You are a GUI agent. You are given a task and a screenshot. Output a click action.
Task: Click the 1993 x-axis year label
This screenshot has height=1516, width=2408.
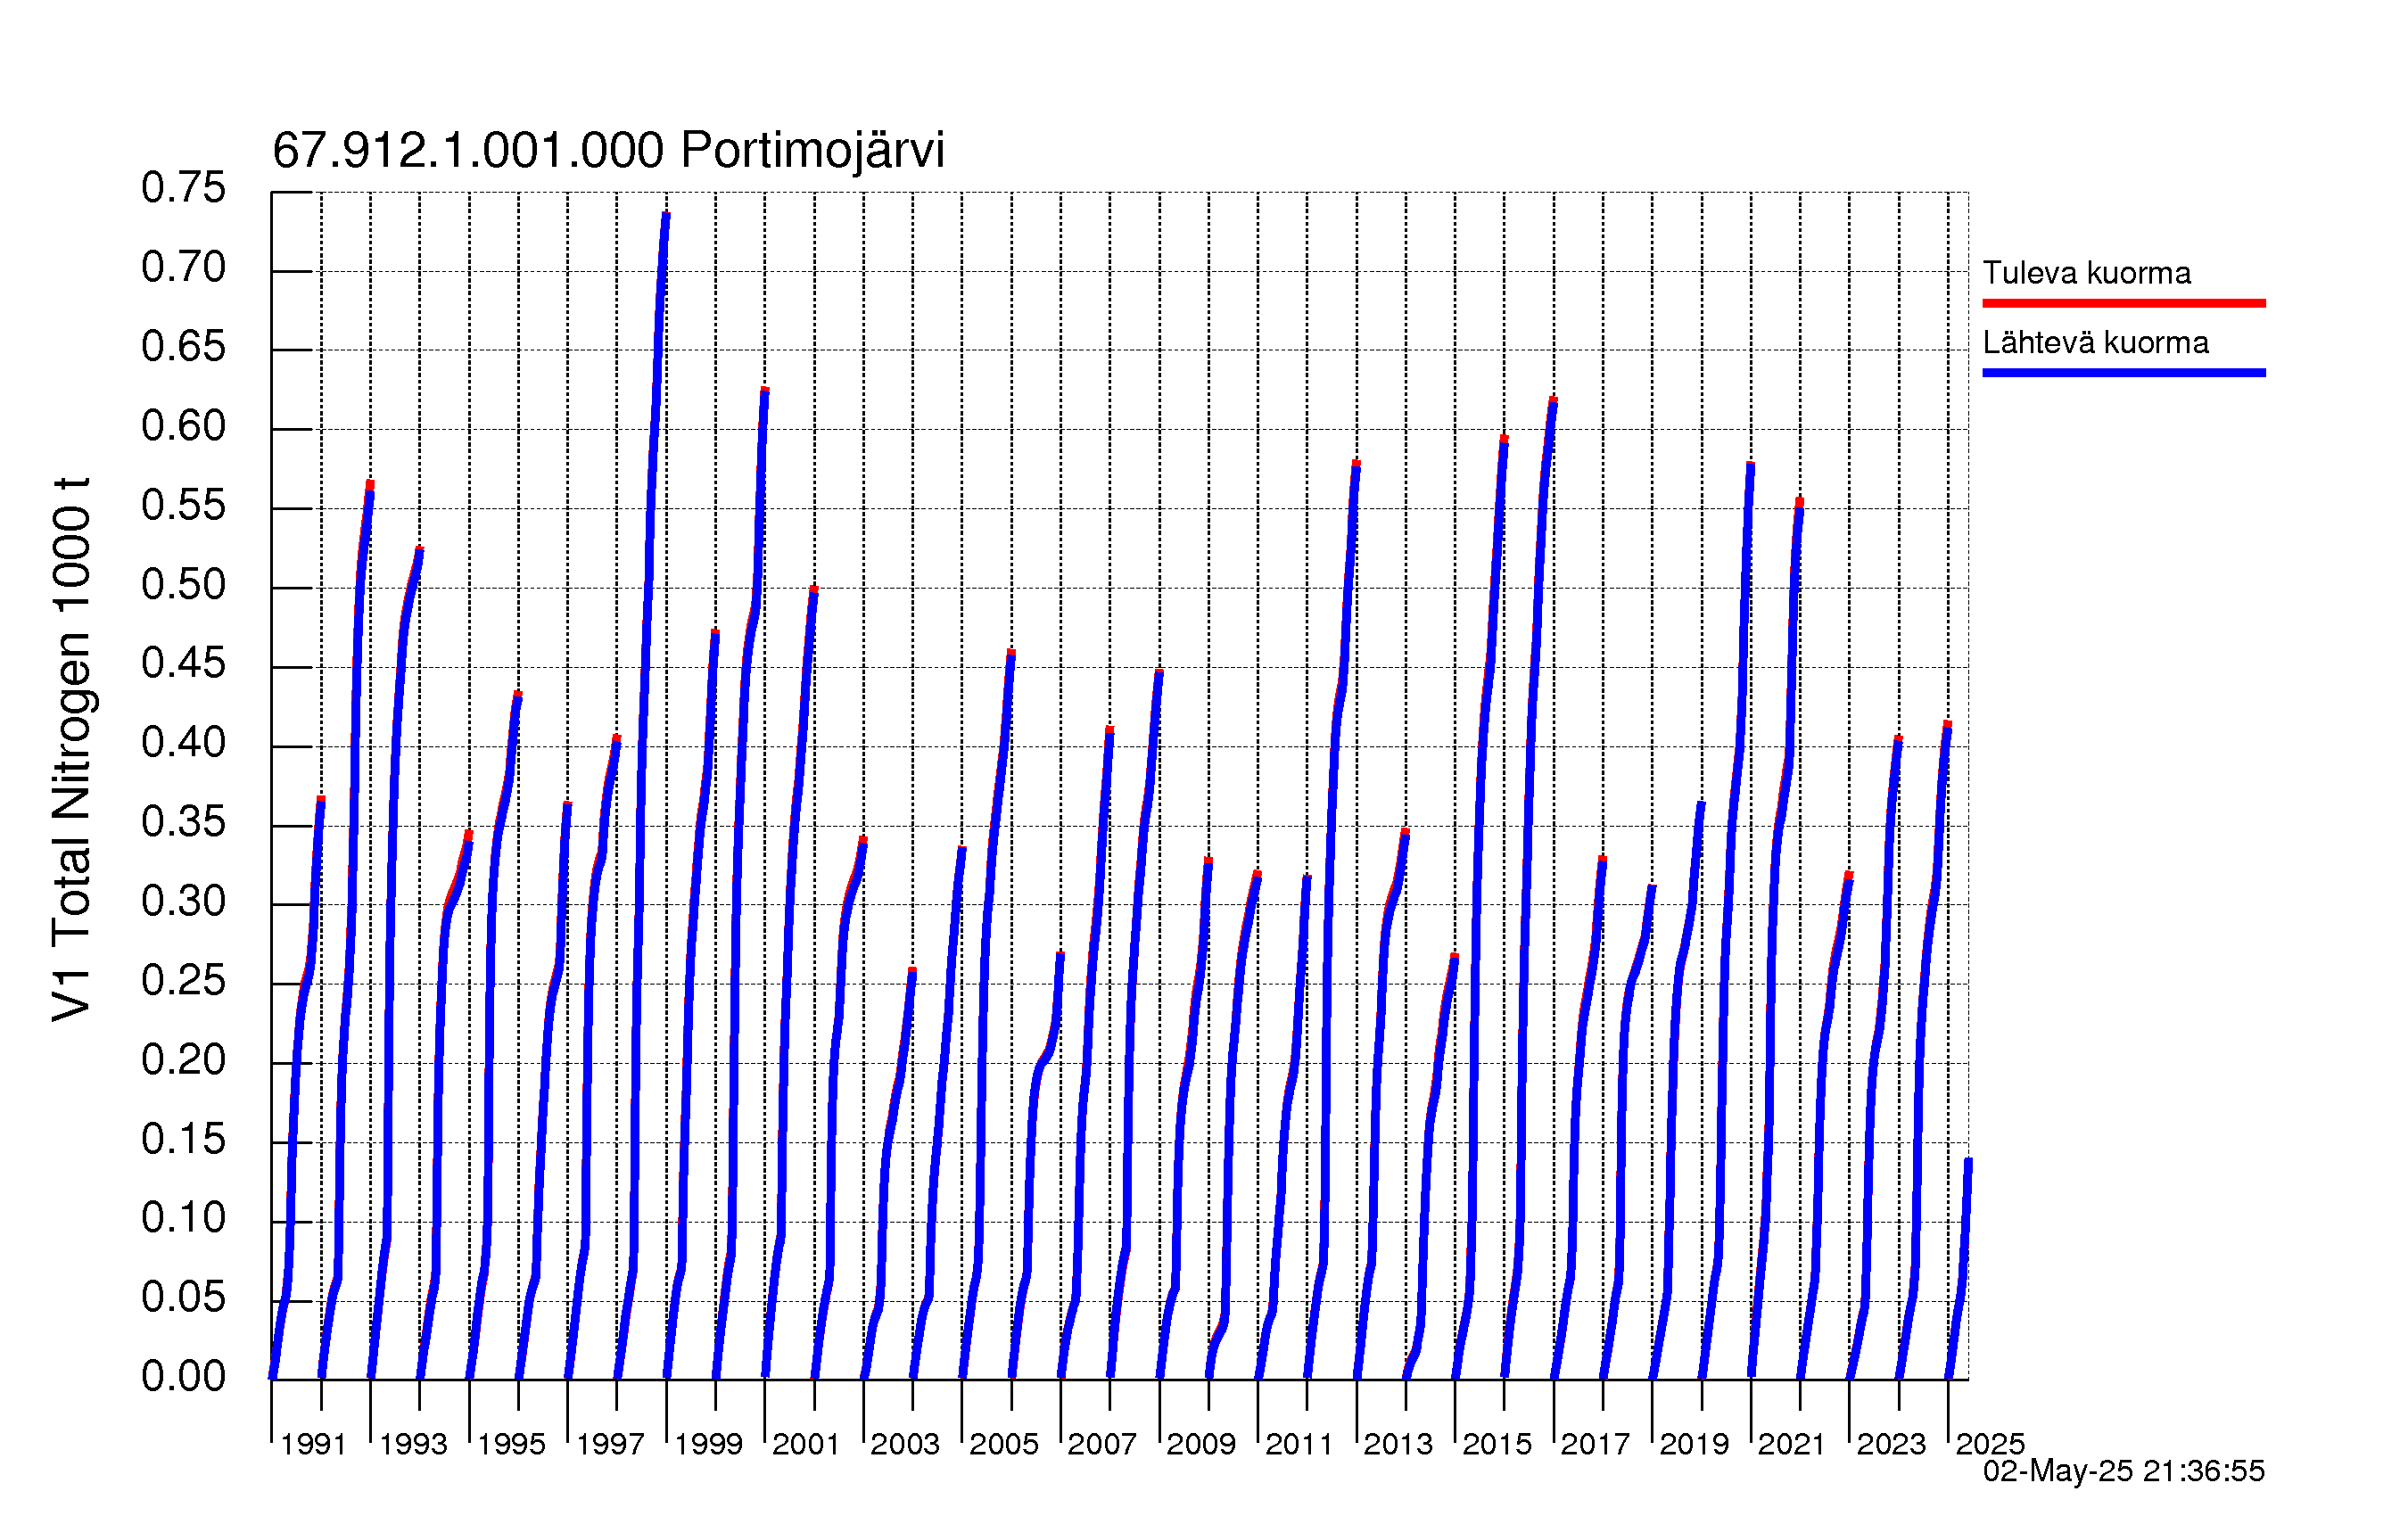(412, 1444)
